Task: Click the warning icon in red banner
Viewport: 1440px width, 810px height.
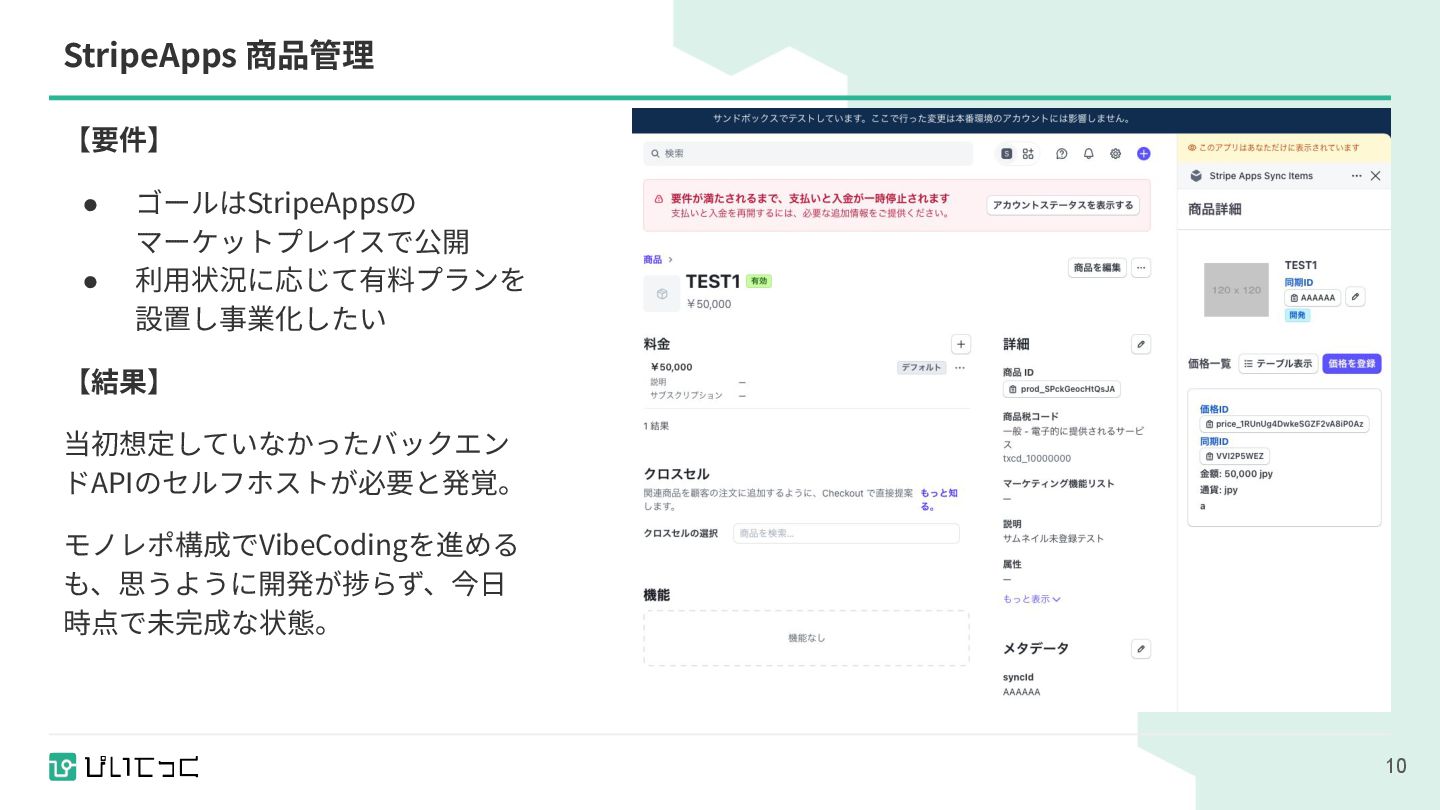Action: coord(659,199)
